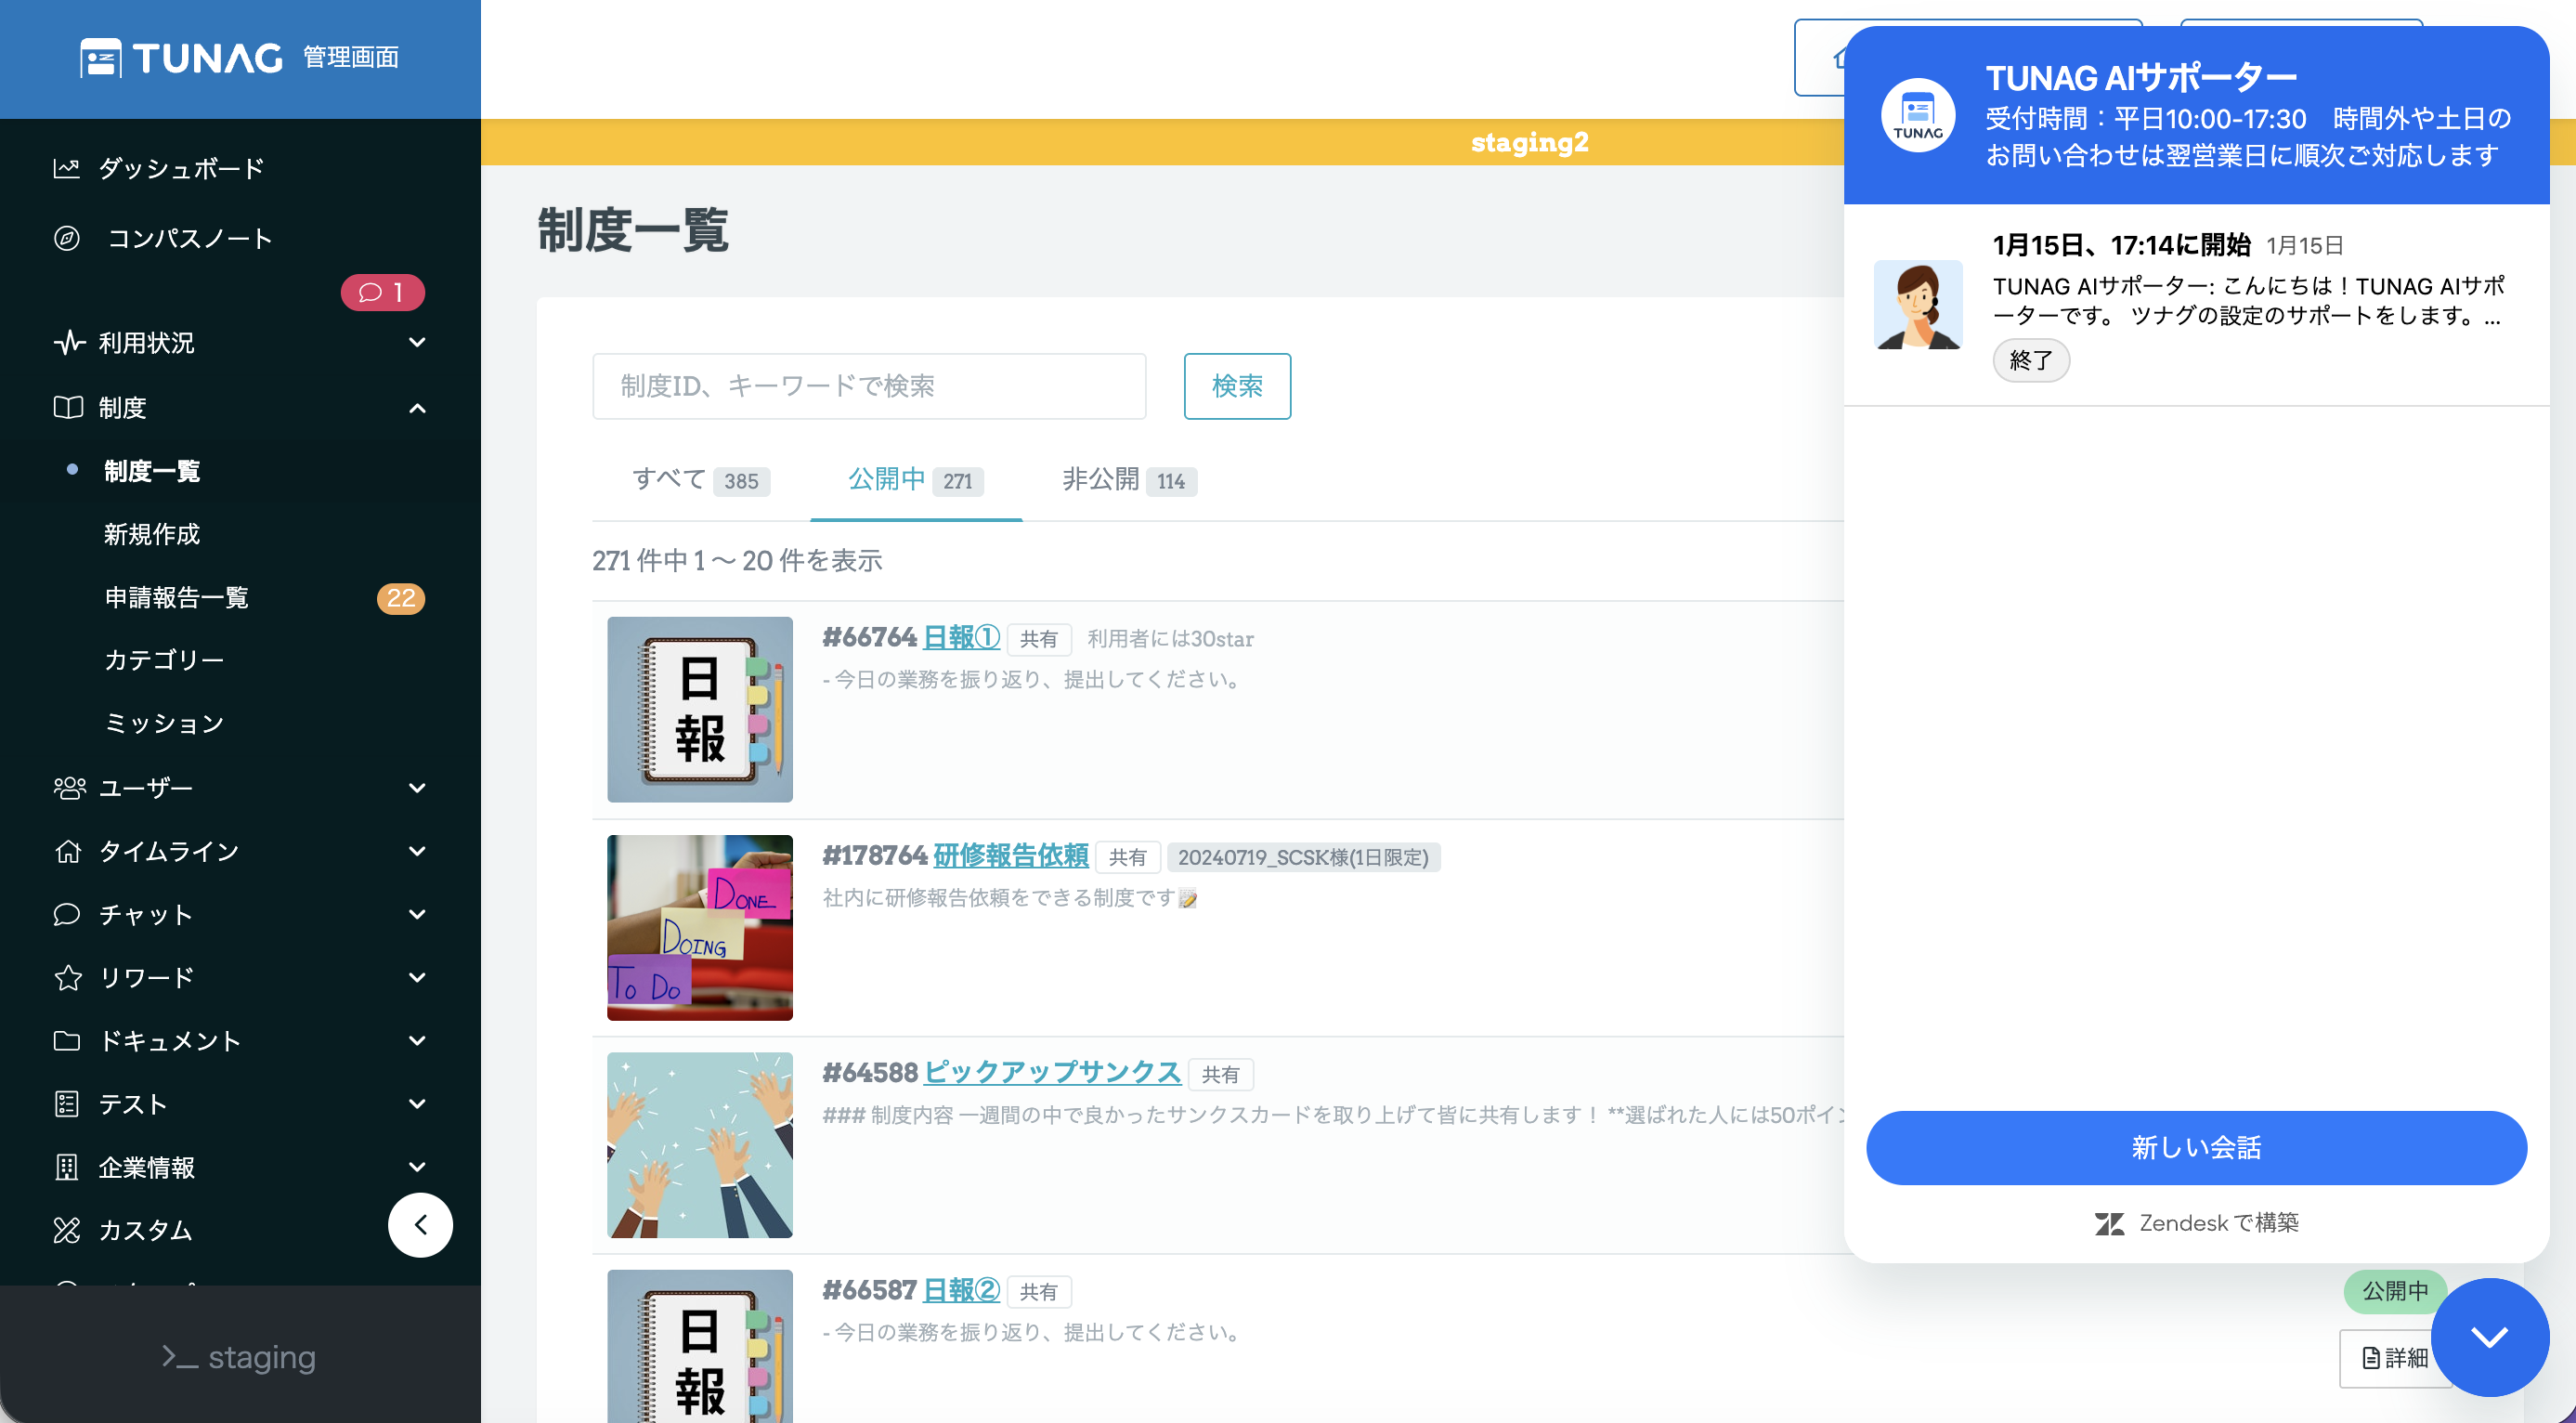The height and width of the screenshot is (1423, 2576).
Task: Start a 新しい会話 in chat
Action: tap(2196, 1147)
